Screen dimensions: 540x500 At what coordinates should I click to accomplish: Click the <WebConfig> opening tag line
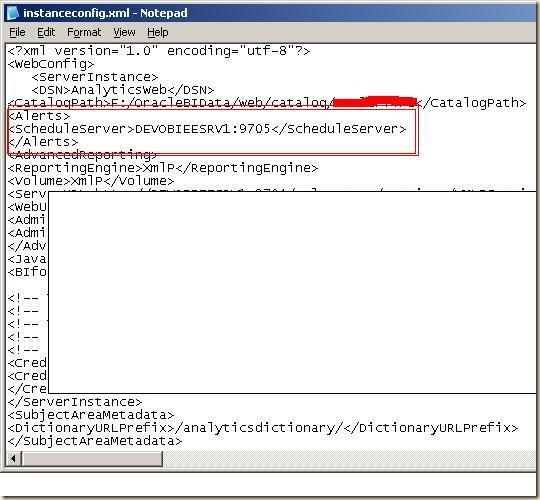[51, 64]
